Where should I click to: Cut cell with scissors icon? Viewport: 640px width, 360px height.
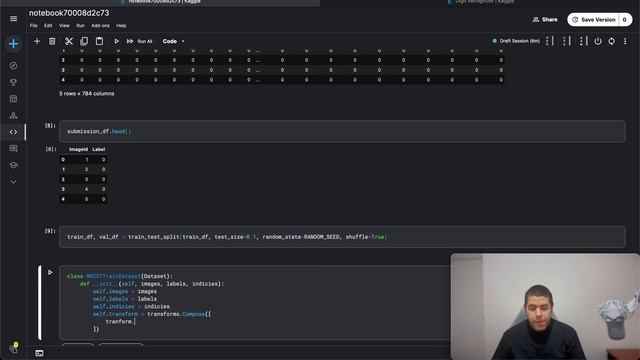click(x=69, y=41)
